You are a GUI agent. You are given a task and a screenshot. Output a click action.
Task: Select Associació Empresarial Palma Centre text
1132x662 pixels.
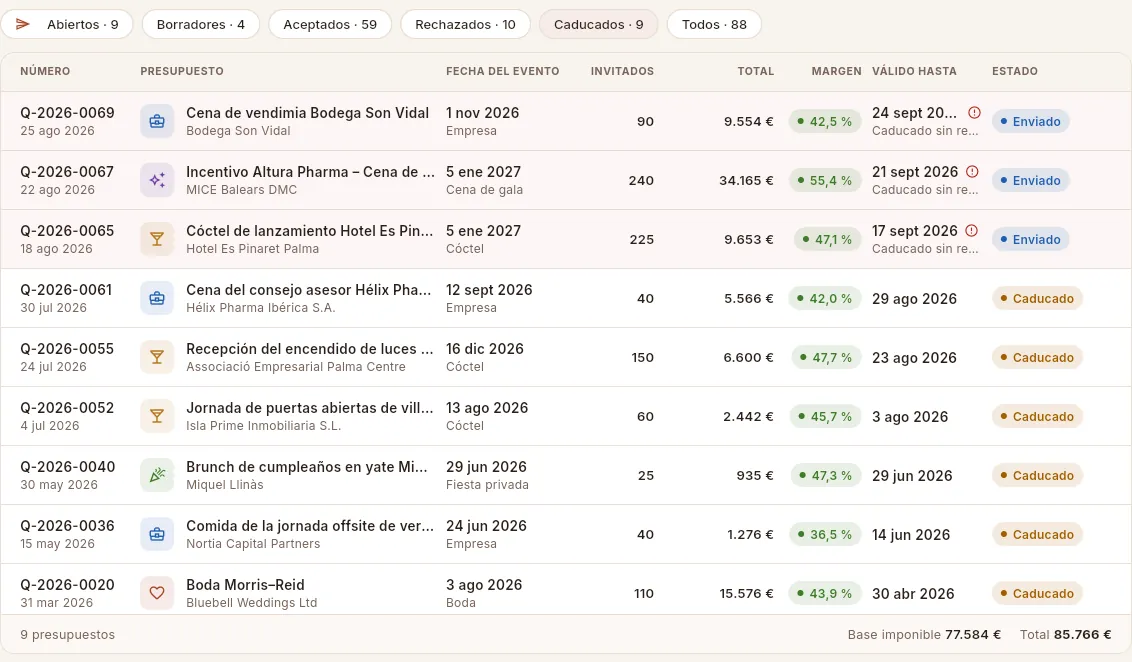coord(296,367)
